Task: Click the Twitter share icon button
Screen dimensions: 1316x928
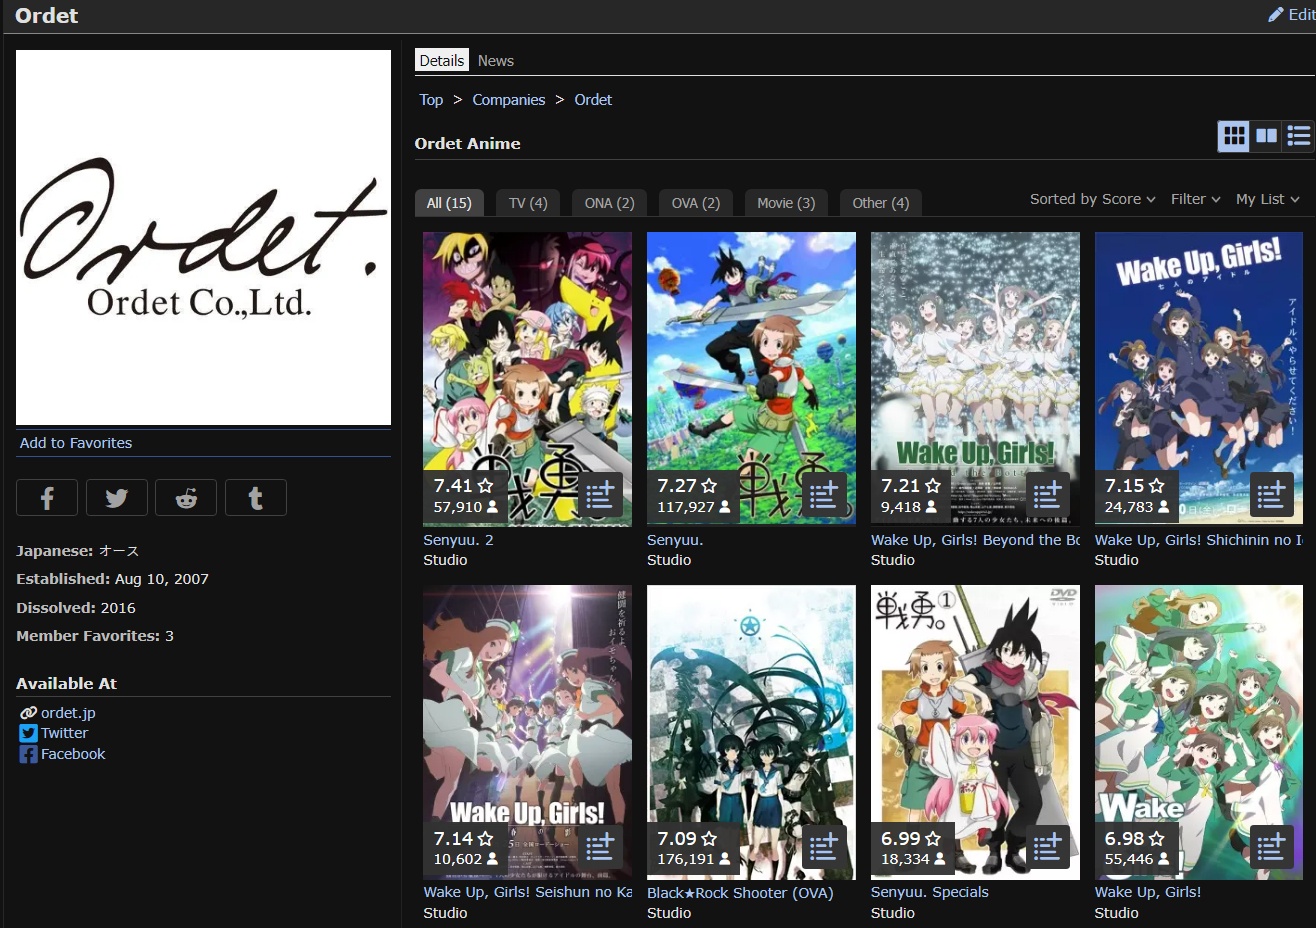Action: 116,498
